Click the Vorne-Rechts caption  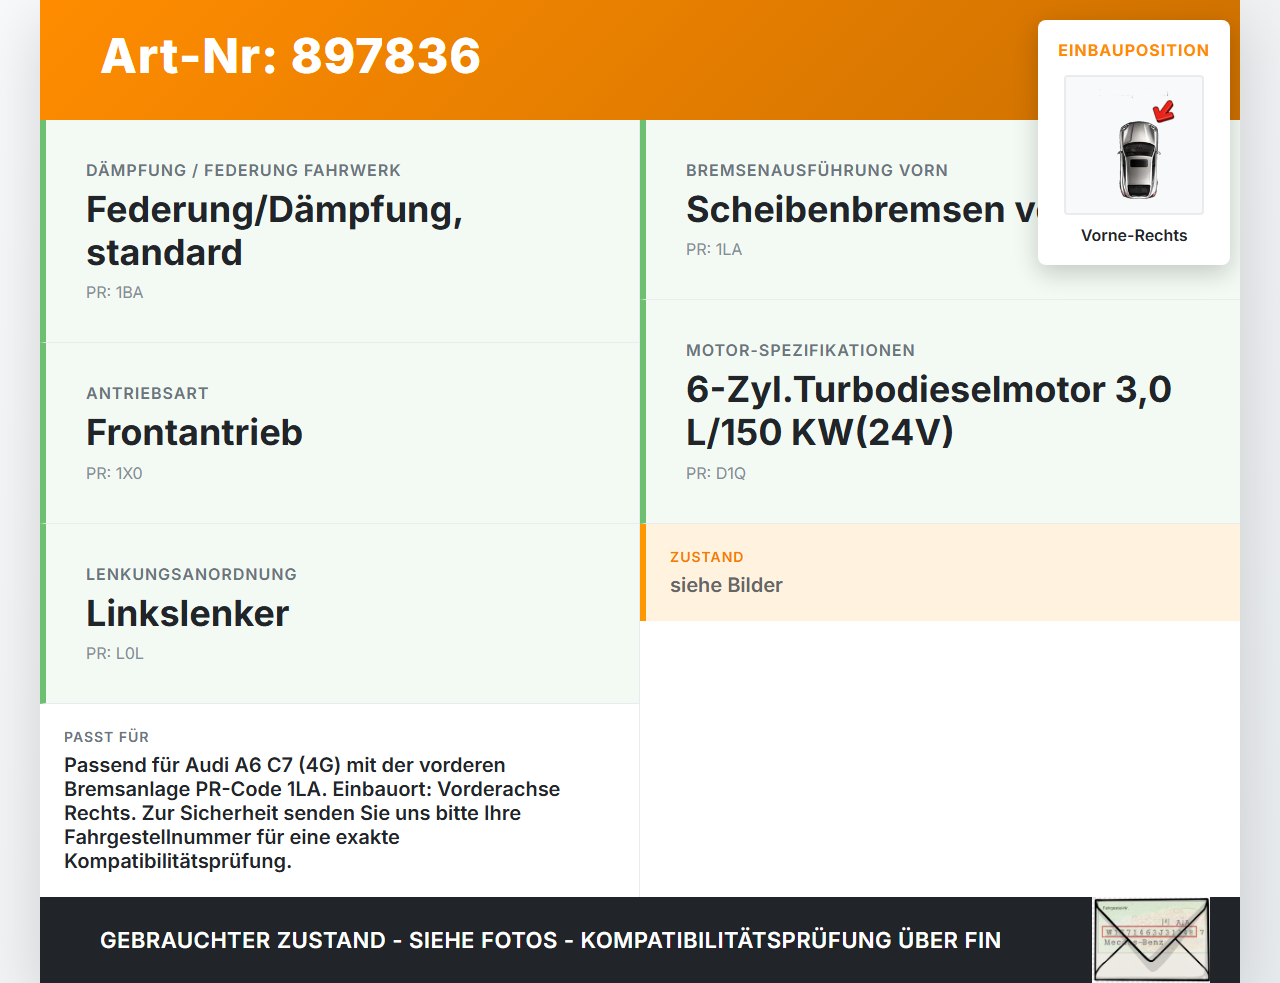tap(1134, 236)
